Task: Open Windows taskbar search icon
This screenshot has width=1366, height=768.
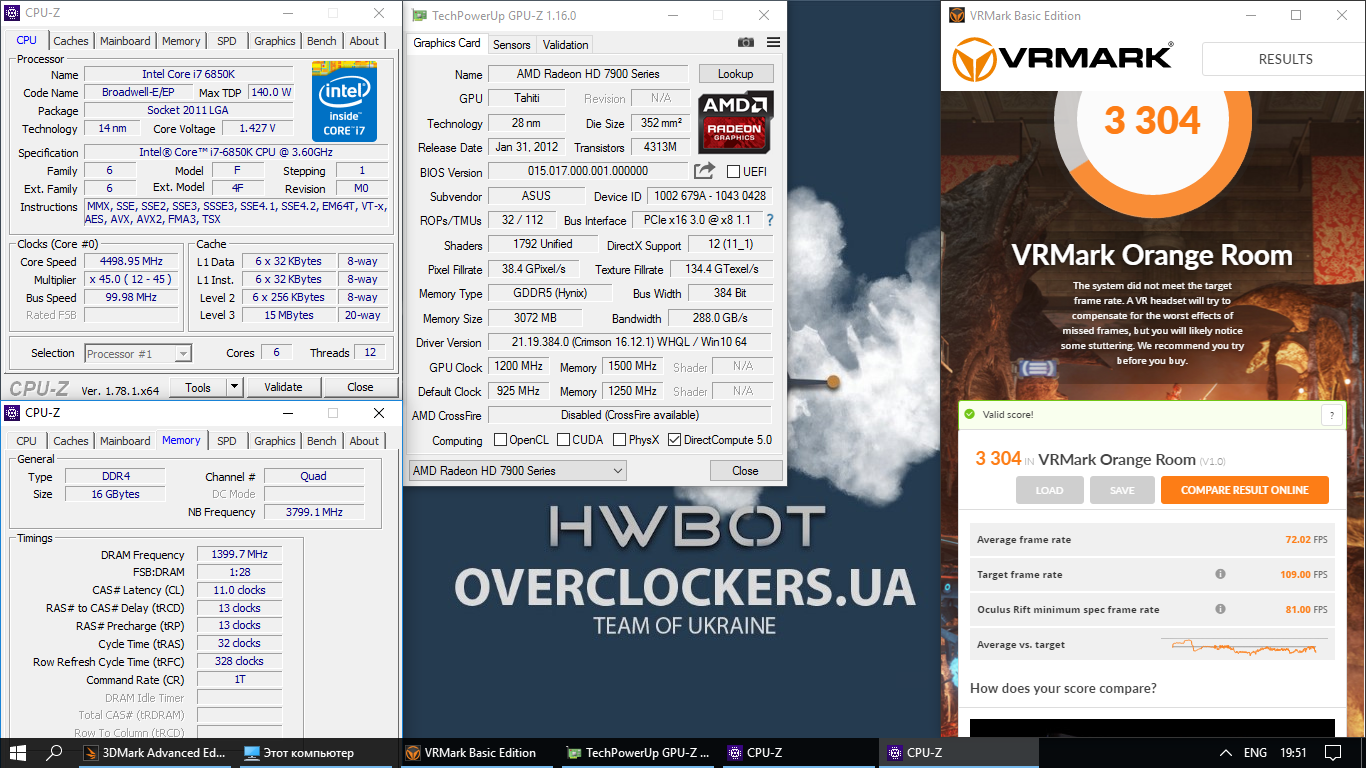Action: (x=55, y=753)
